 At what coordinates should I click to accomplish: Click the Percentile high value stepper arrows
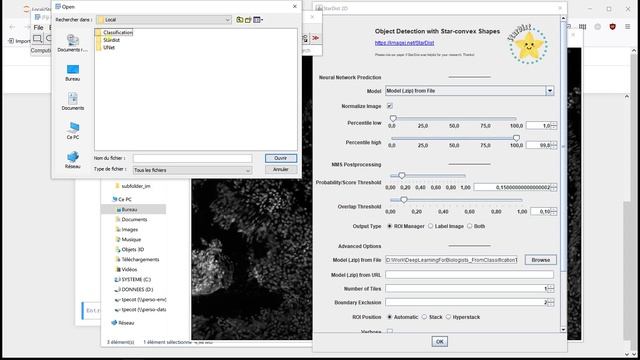click(x=553, y=145)
